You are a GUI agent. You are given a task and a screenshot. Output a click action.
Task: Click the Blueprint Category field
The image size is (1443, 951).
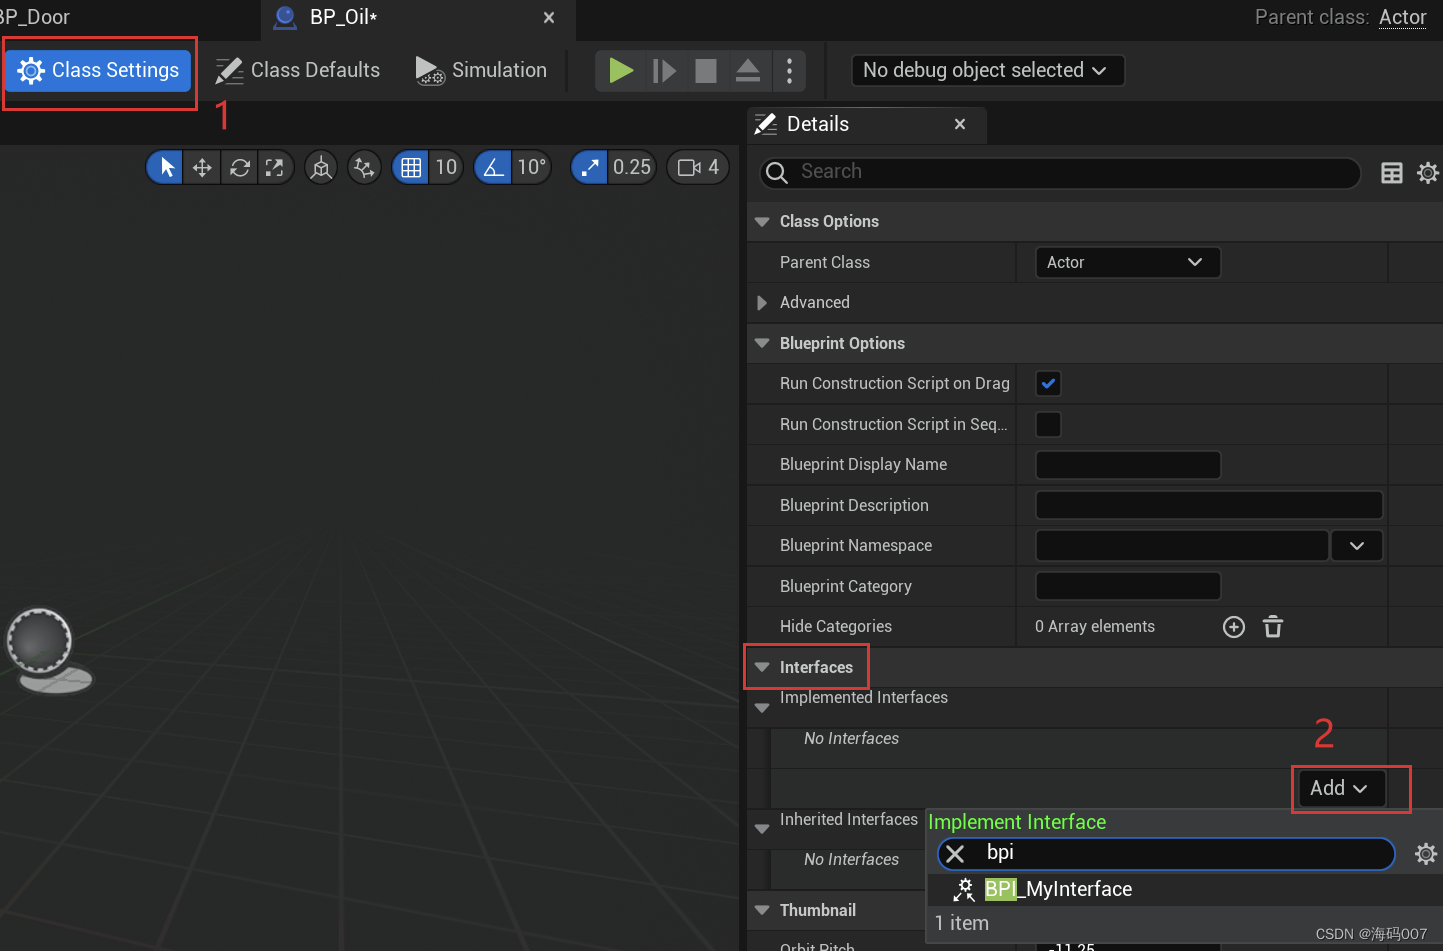[x=1128, y=586]
